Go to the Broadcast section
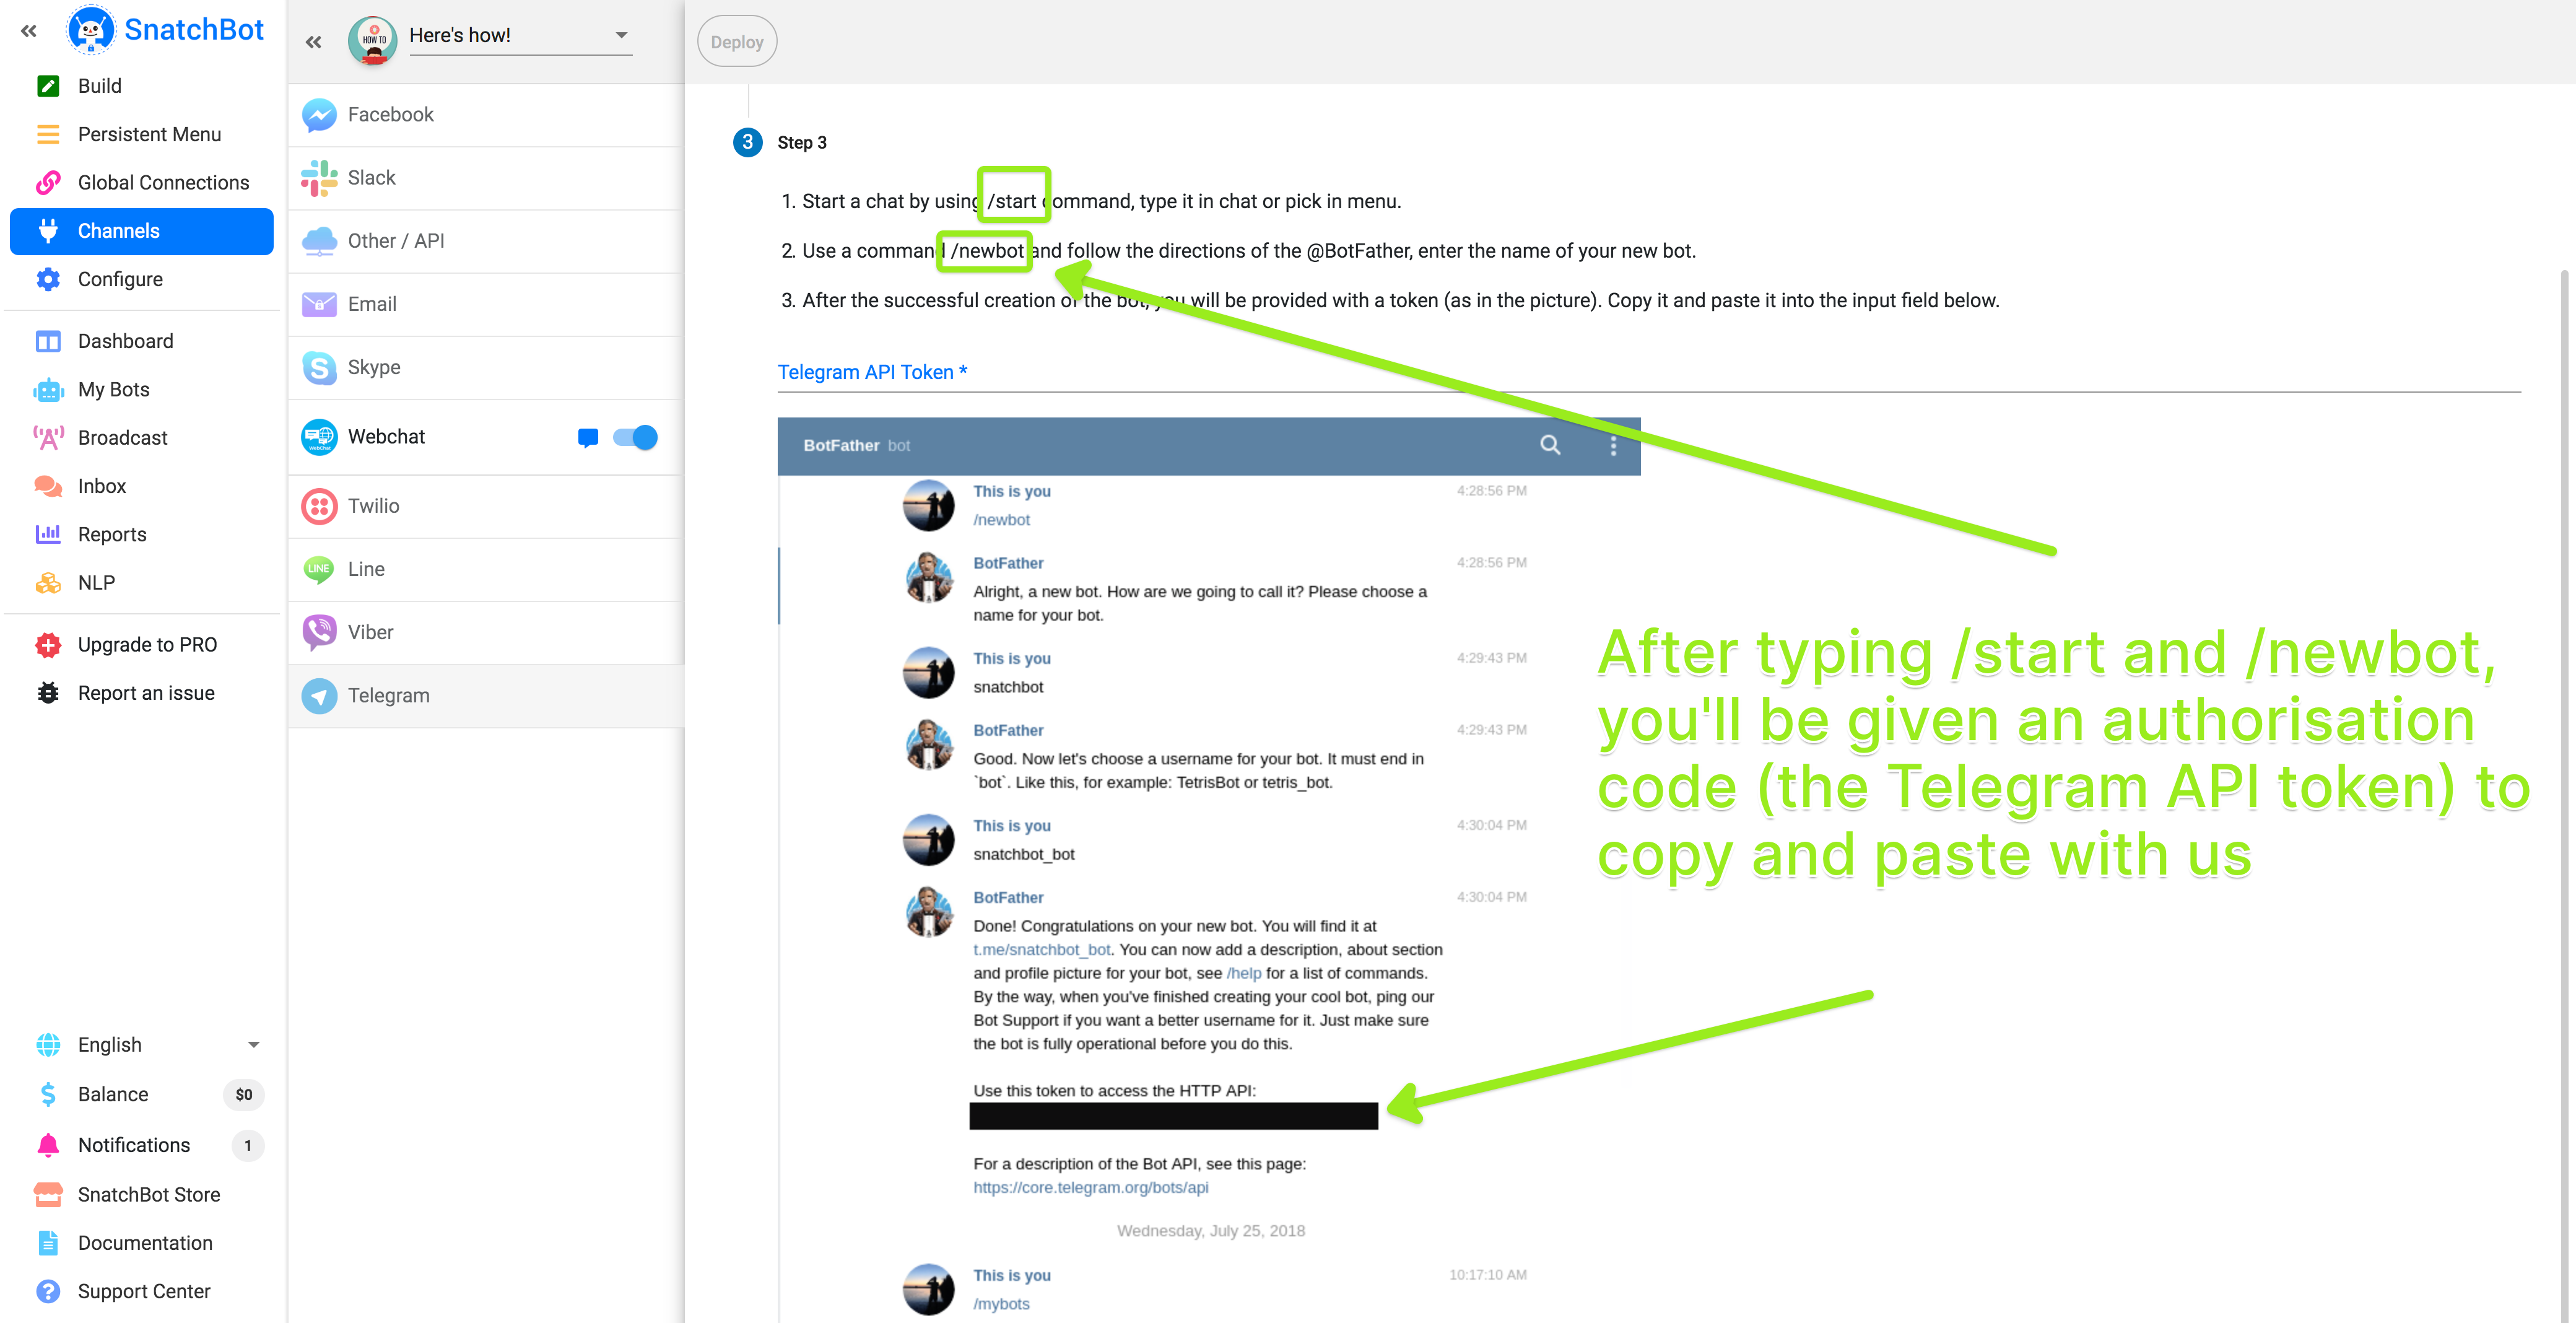Viewport: 2576px width, 1323px height. pos(122,438)
